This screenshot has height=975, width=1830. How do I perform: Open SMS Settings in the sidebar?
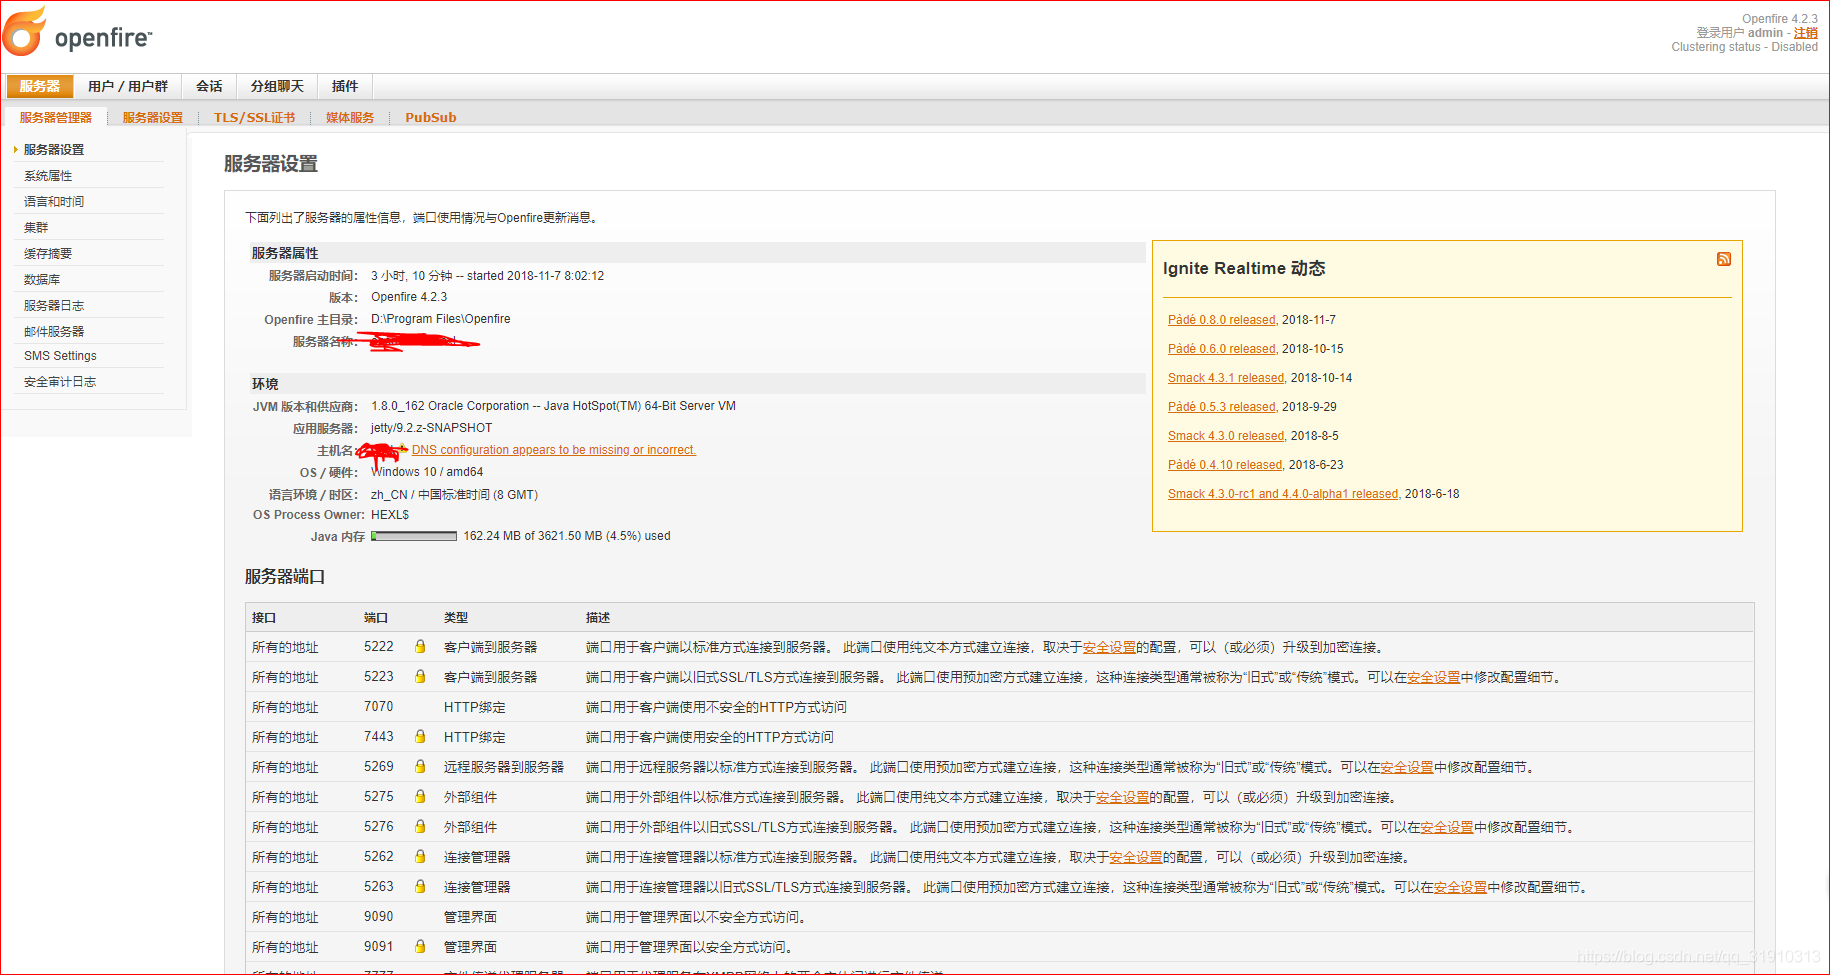pos(60,355)
